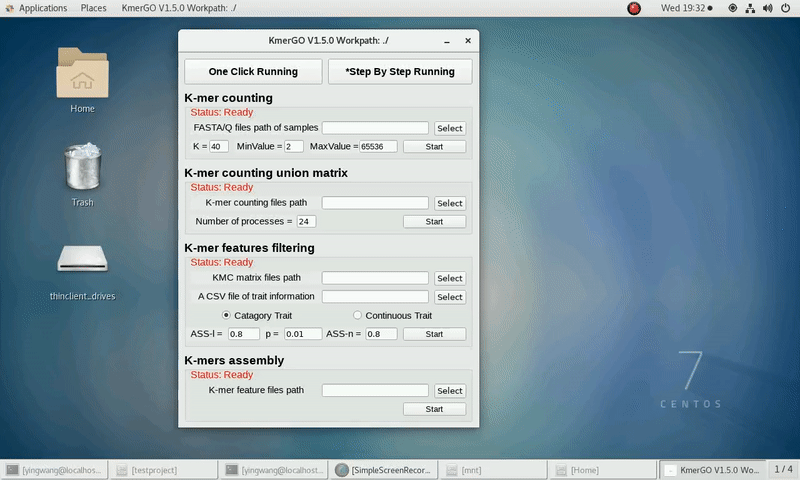Image resolution: width=800 pixels, height=480 pixels.
Task: Open the Places menu
Action: 93,8
